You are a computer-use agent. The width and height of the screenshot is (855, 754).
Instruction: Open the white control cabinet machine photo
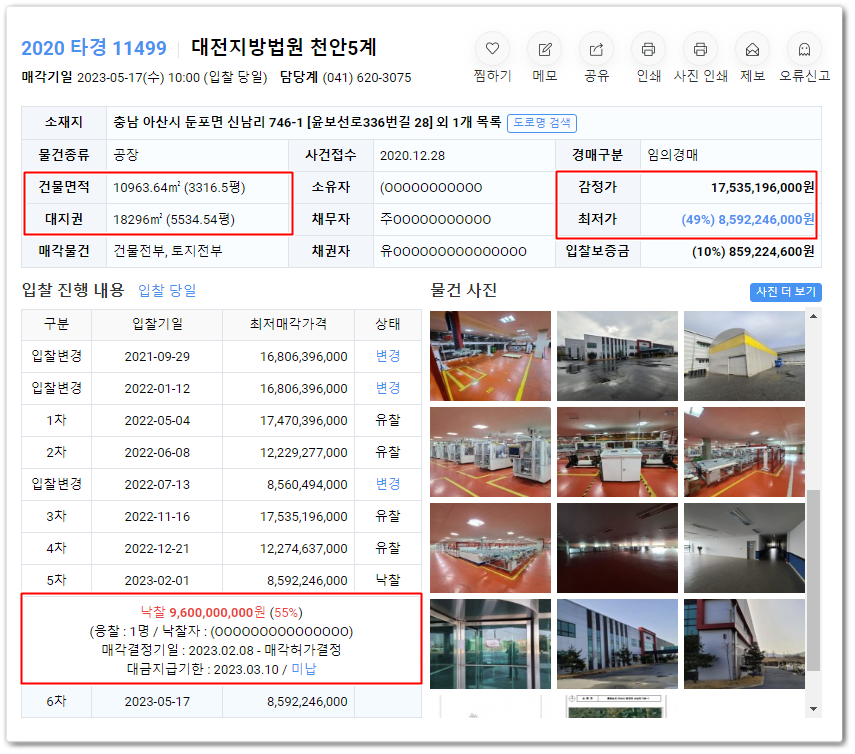617,452
